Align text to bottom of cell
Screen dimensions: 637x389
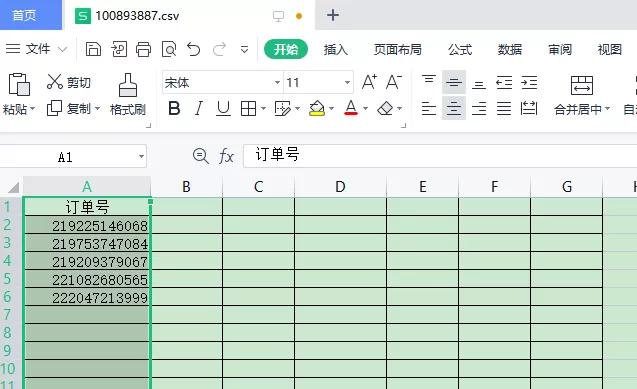(x=479, y=84)
